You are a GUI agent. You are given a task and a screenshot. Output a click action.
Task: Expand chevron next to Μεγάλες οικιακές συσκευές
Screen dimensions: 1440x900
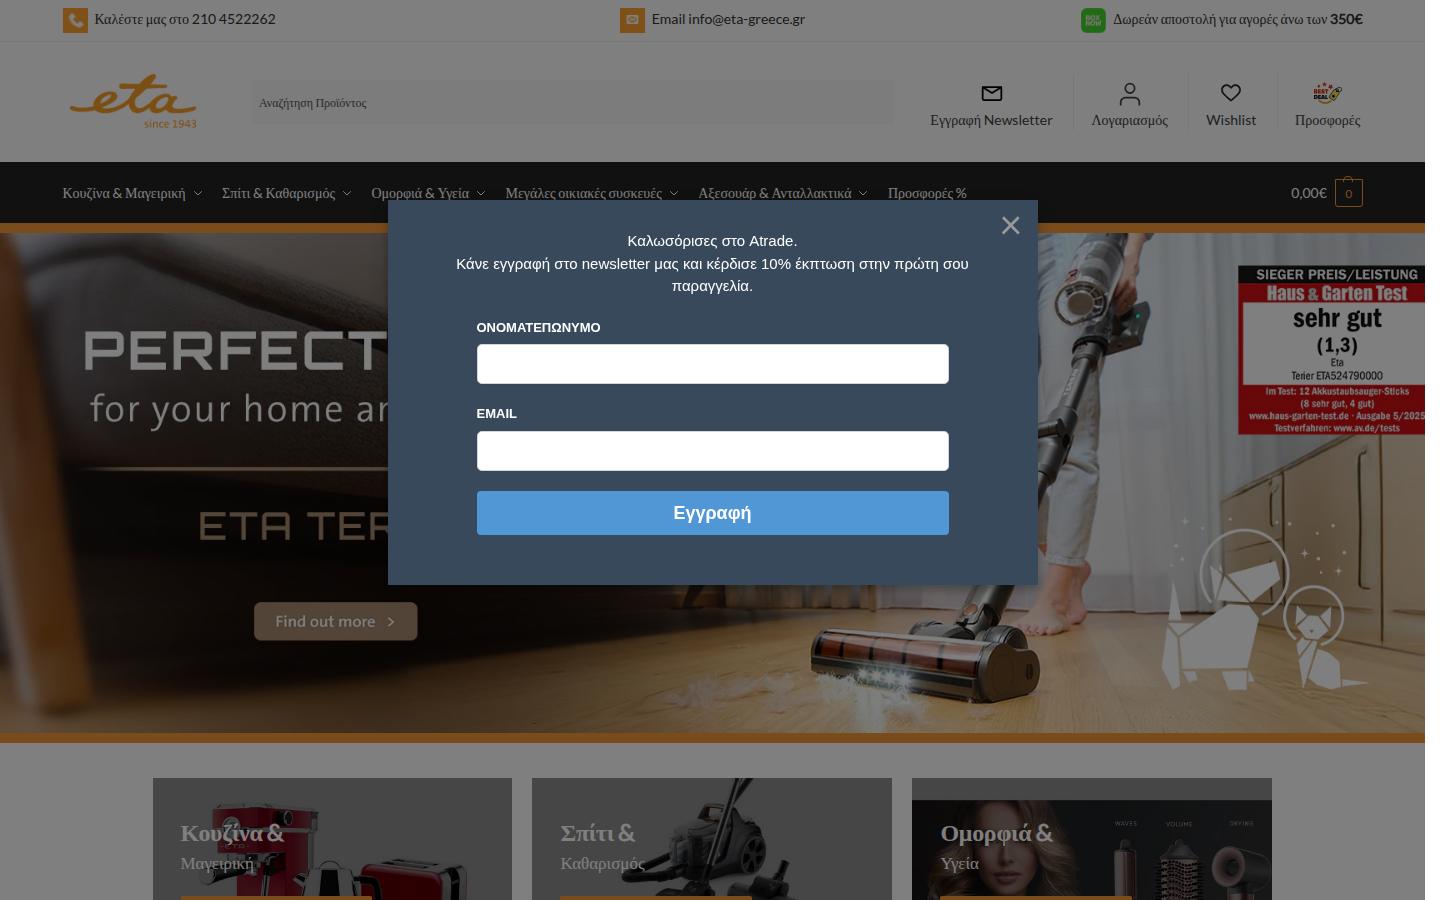point(674,194)
